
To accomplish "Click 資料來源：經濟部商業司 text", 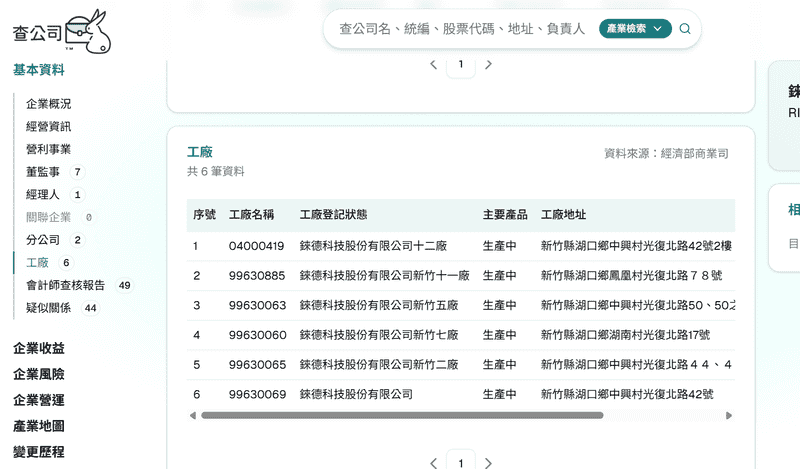I will [x=666, y=154].
